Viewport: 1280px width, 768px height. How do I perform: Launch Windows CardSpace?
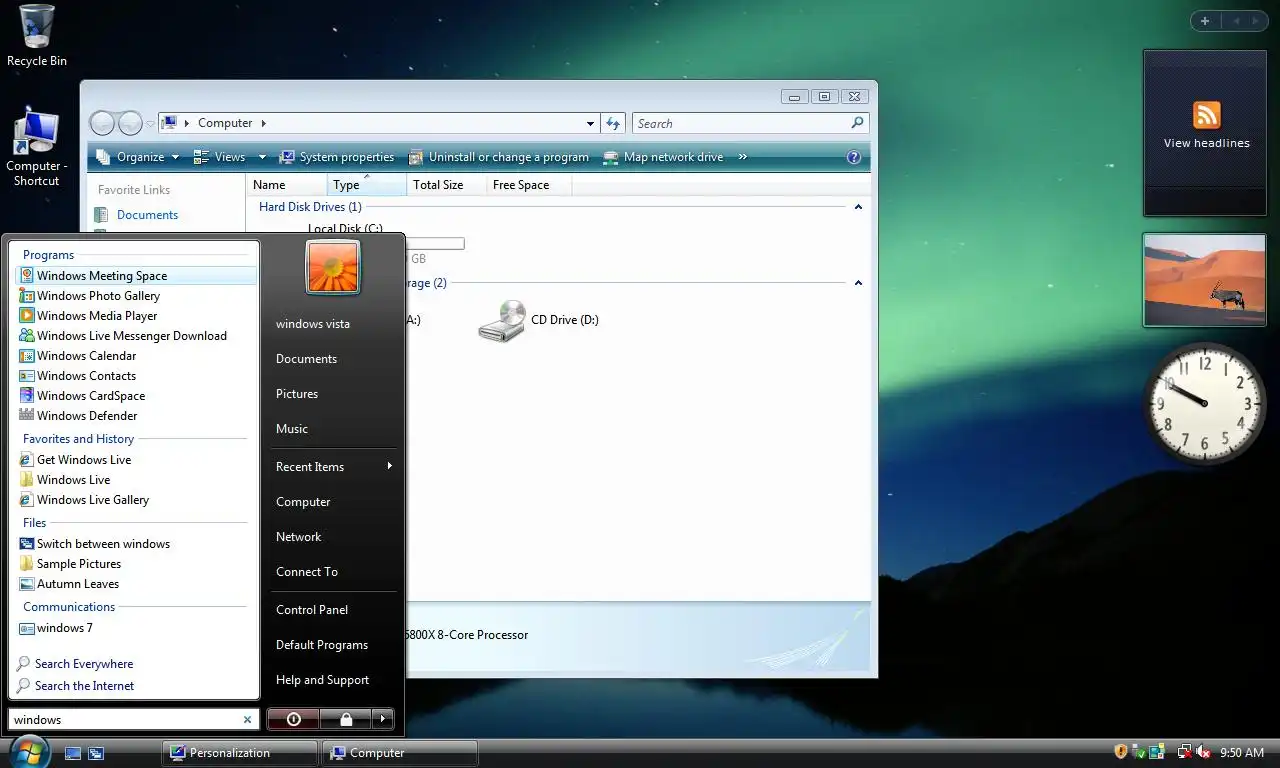click(x=137, y=396)
